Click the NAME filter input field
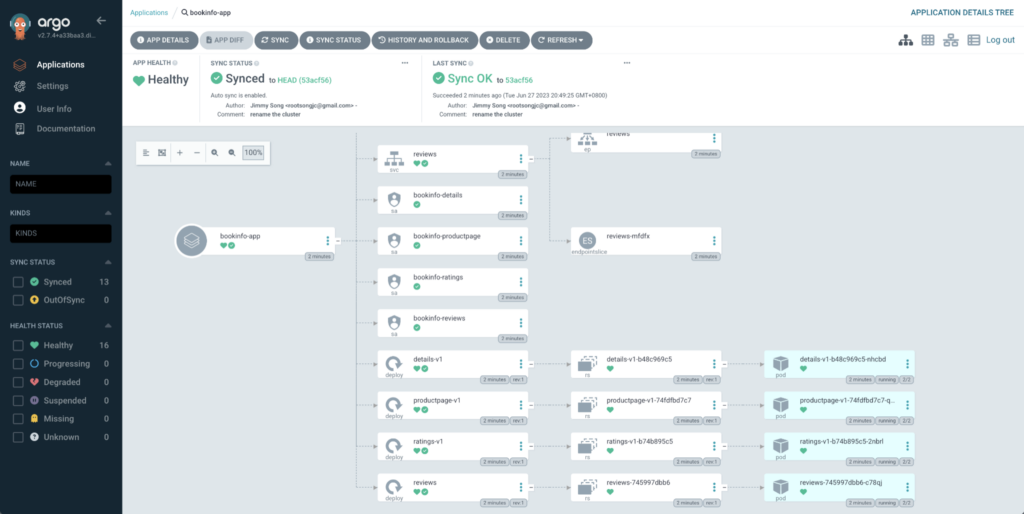 (x=61, y=184)
